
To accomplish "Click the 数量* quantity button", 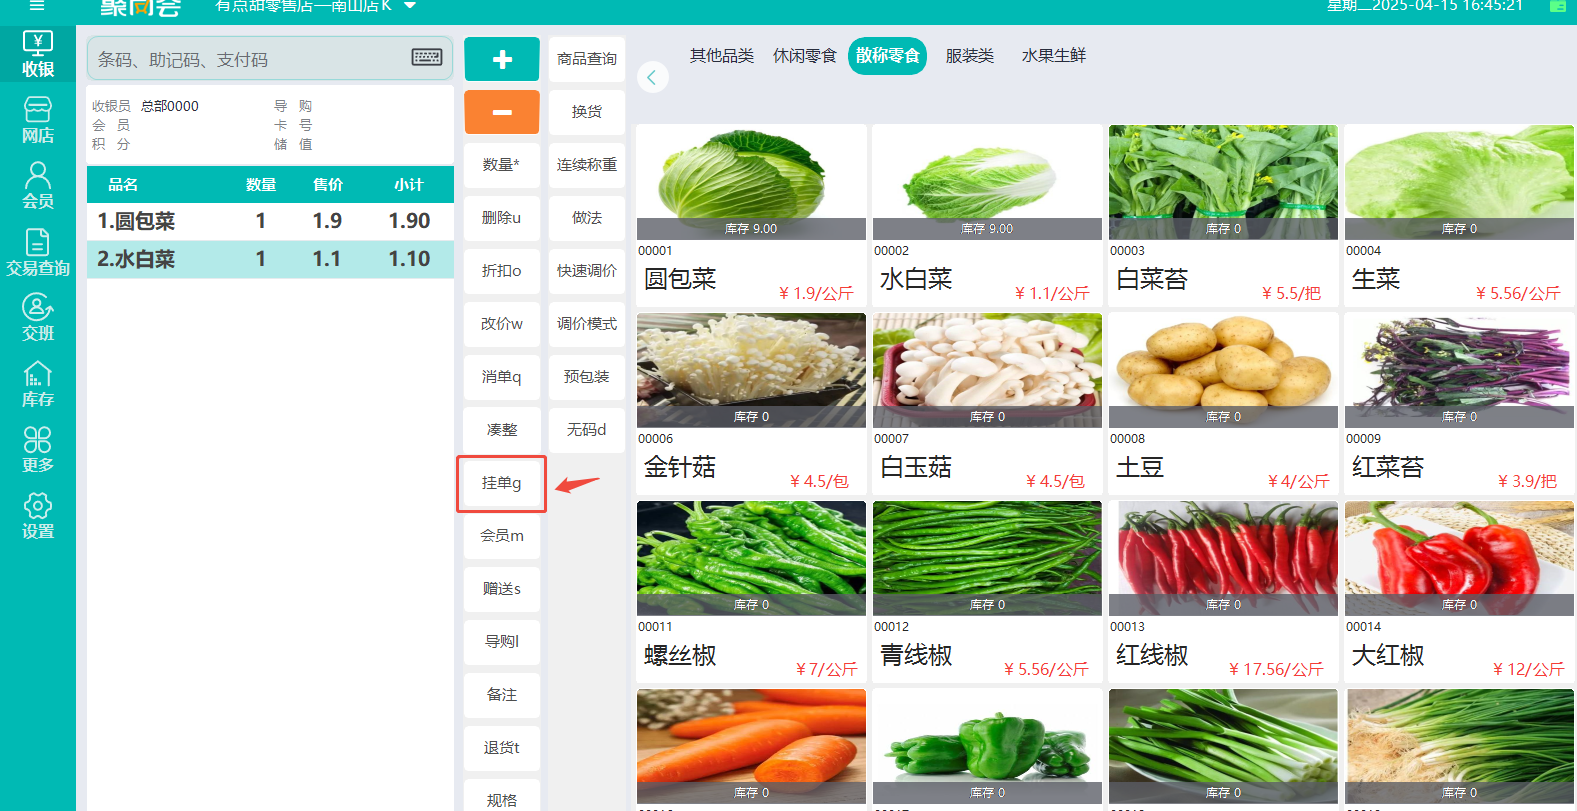I will [502, 165].
